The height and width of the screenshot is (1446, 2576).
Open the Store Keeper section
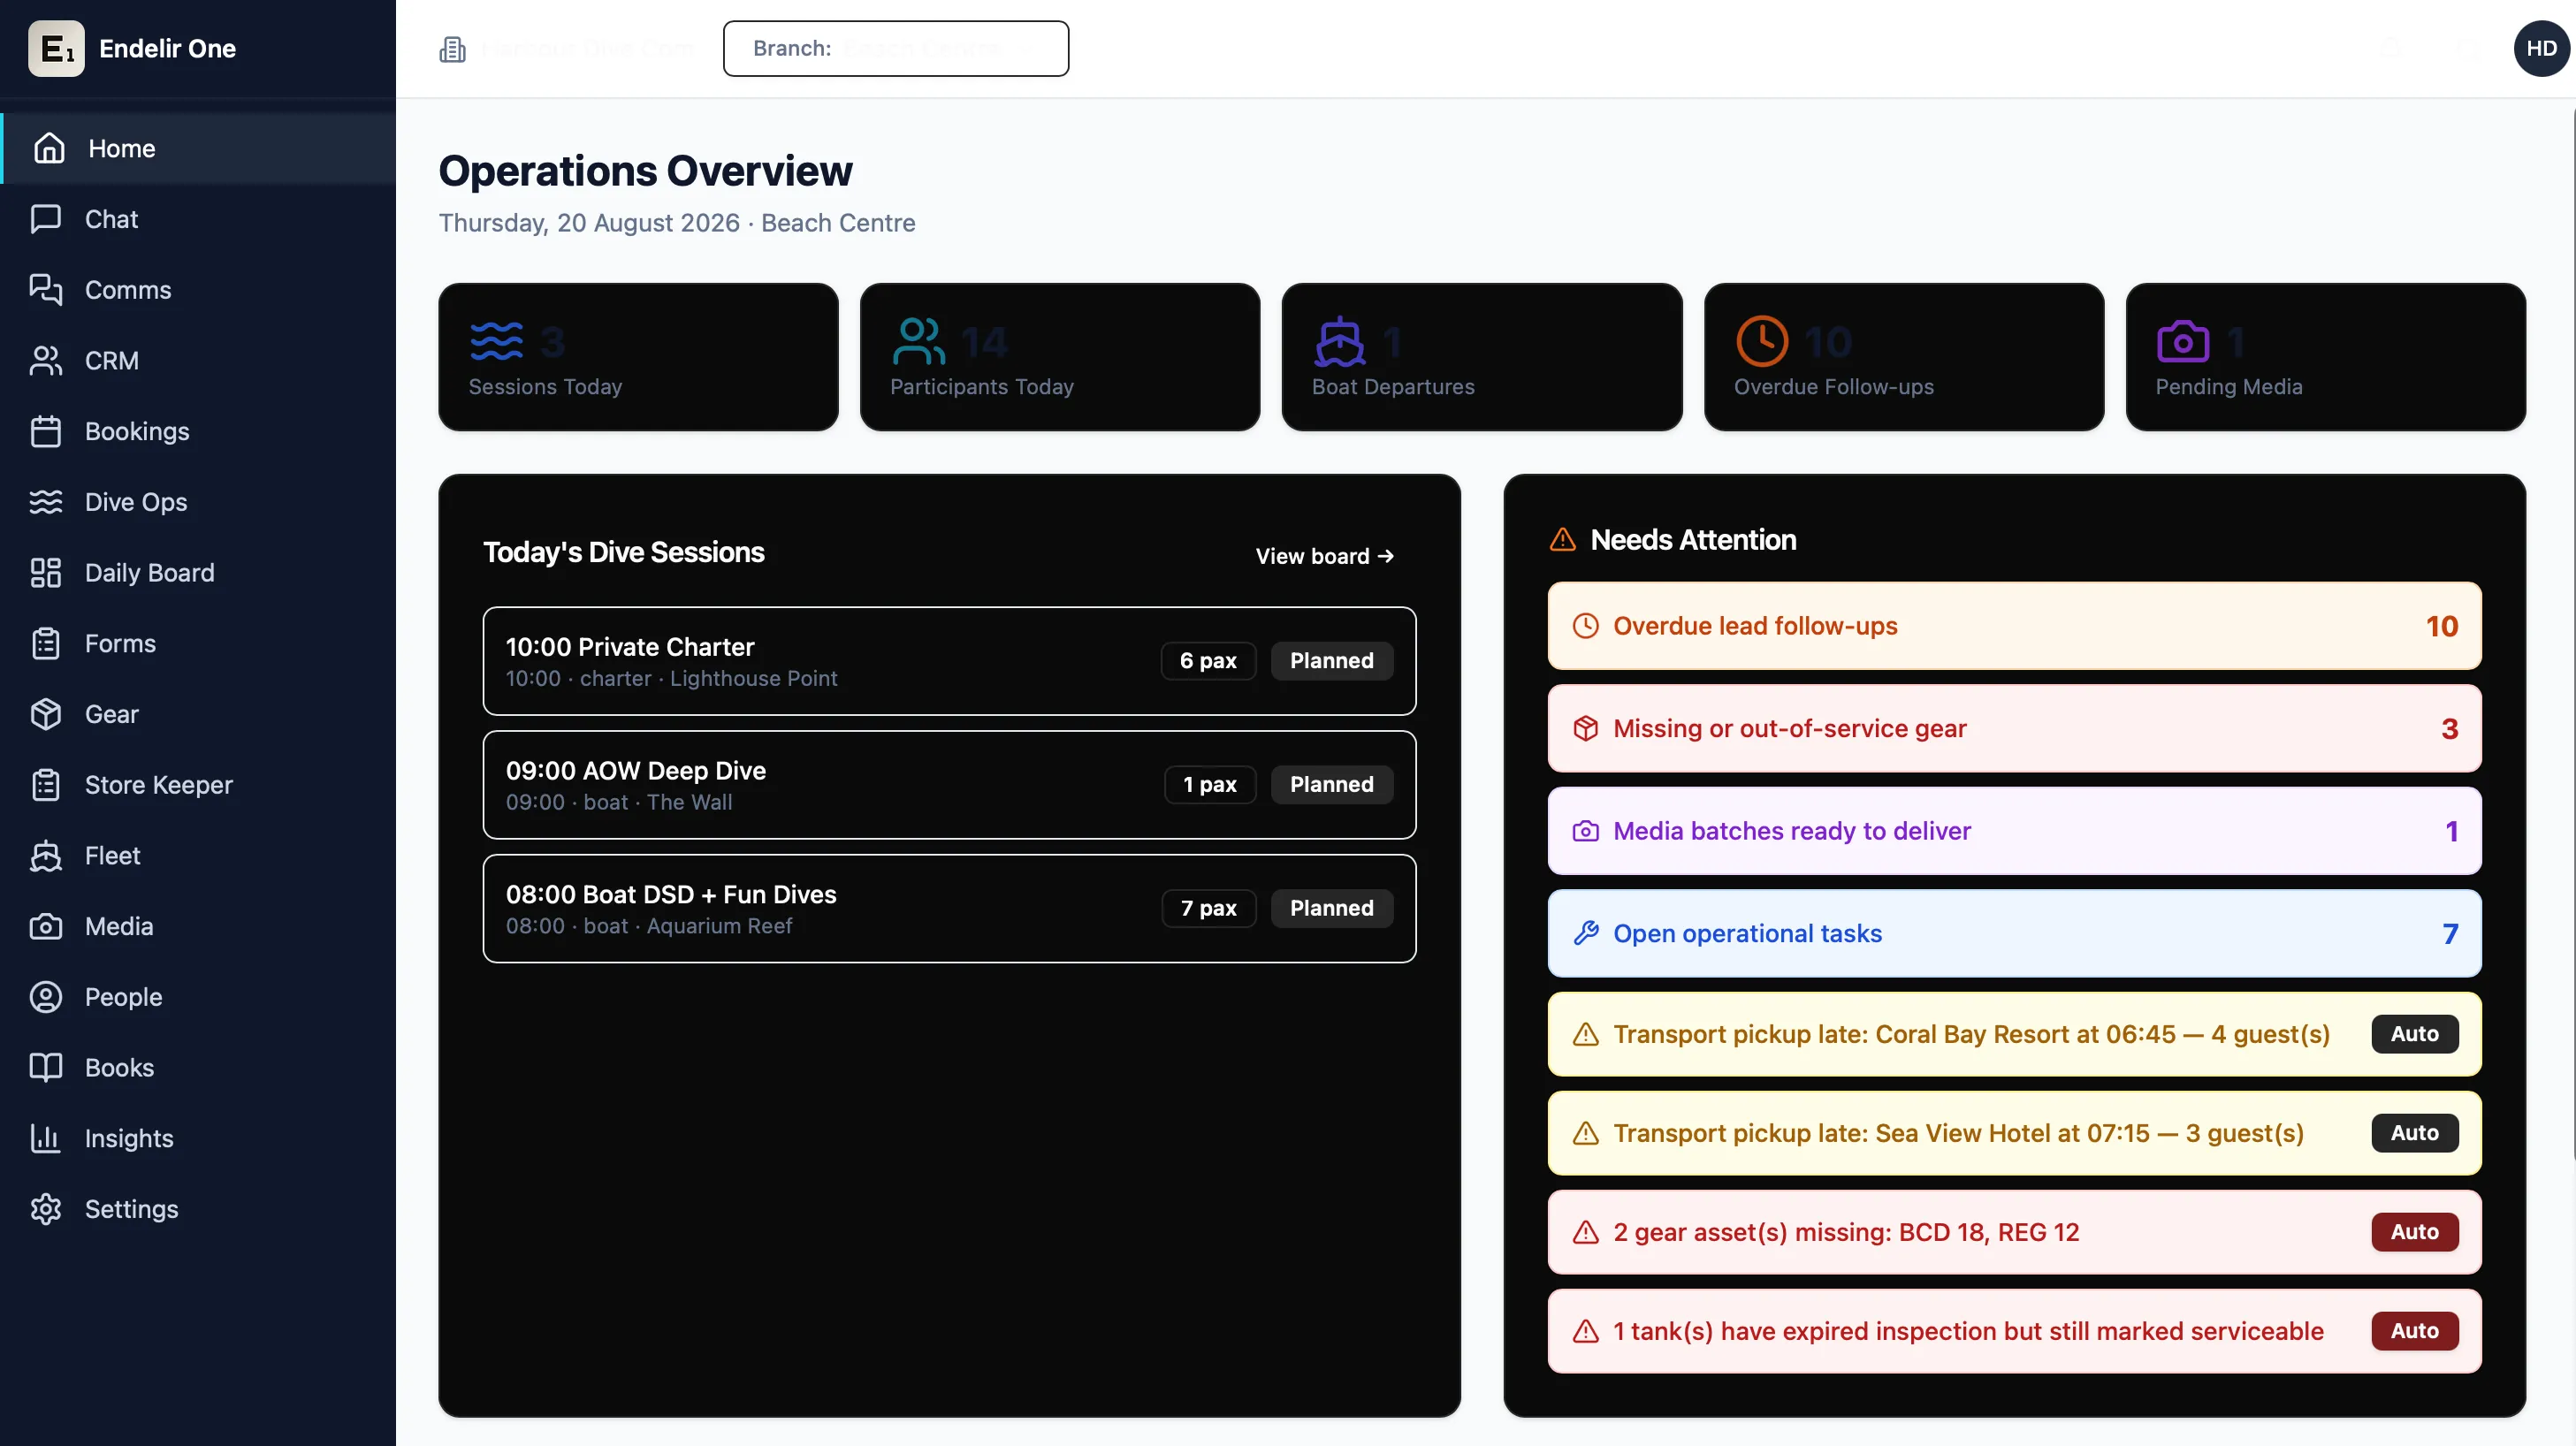coord(198,785)
